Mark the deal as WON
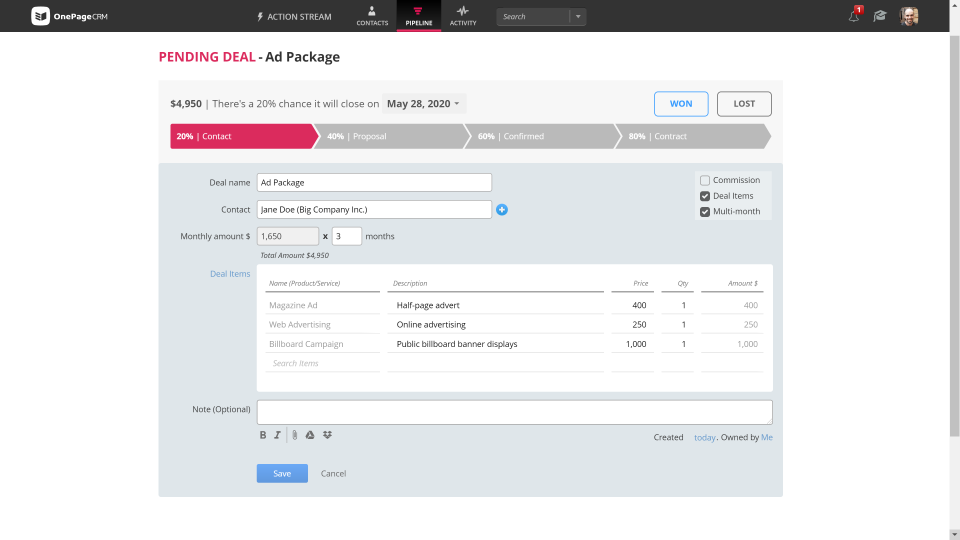 pos(681,103)
